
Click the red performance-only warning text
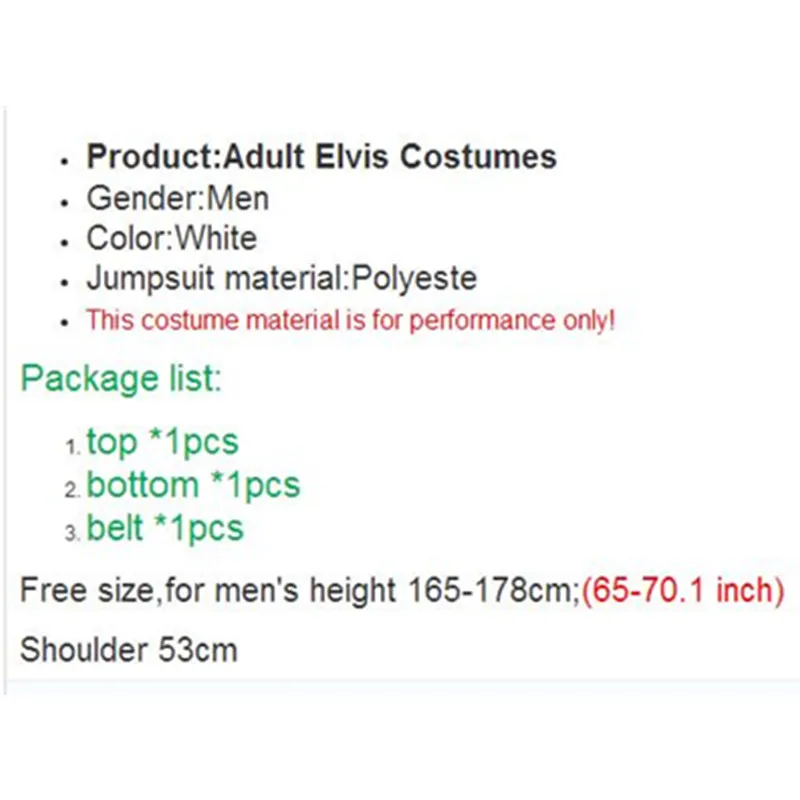pyautogui.click(x=350, y=321)
